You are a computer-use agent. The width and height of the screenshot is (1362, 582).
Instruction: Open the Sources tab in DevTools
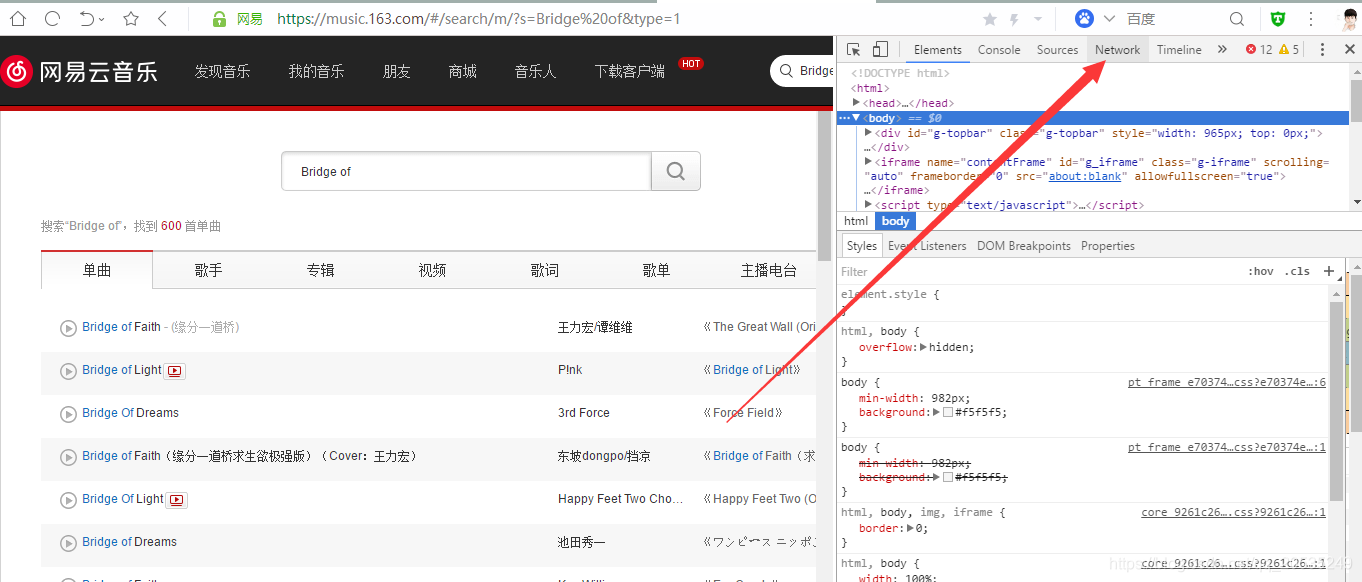(x=1057, y=50)
